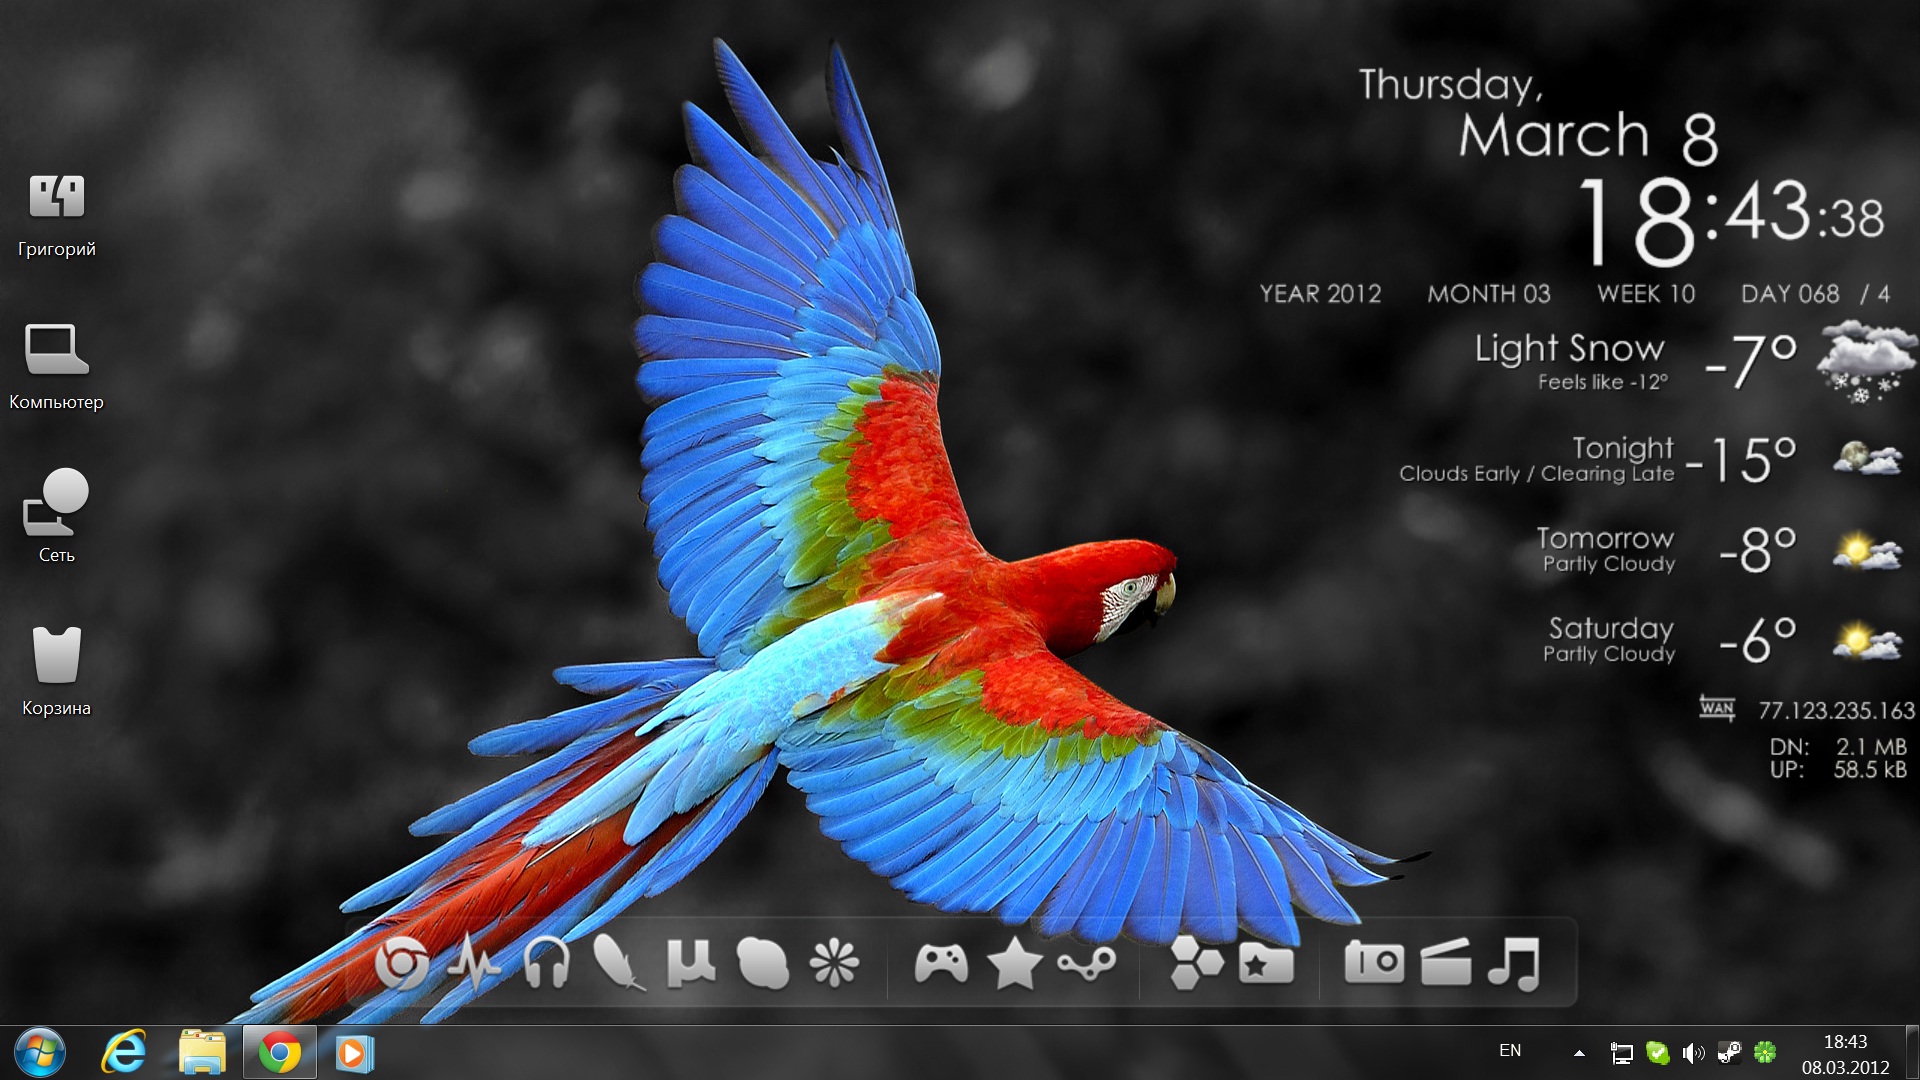The height and width of the screenshot is (1080, 1920).
Task: Open the music note dock icon
Action: click(x=1514, y=964)
